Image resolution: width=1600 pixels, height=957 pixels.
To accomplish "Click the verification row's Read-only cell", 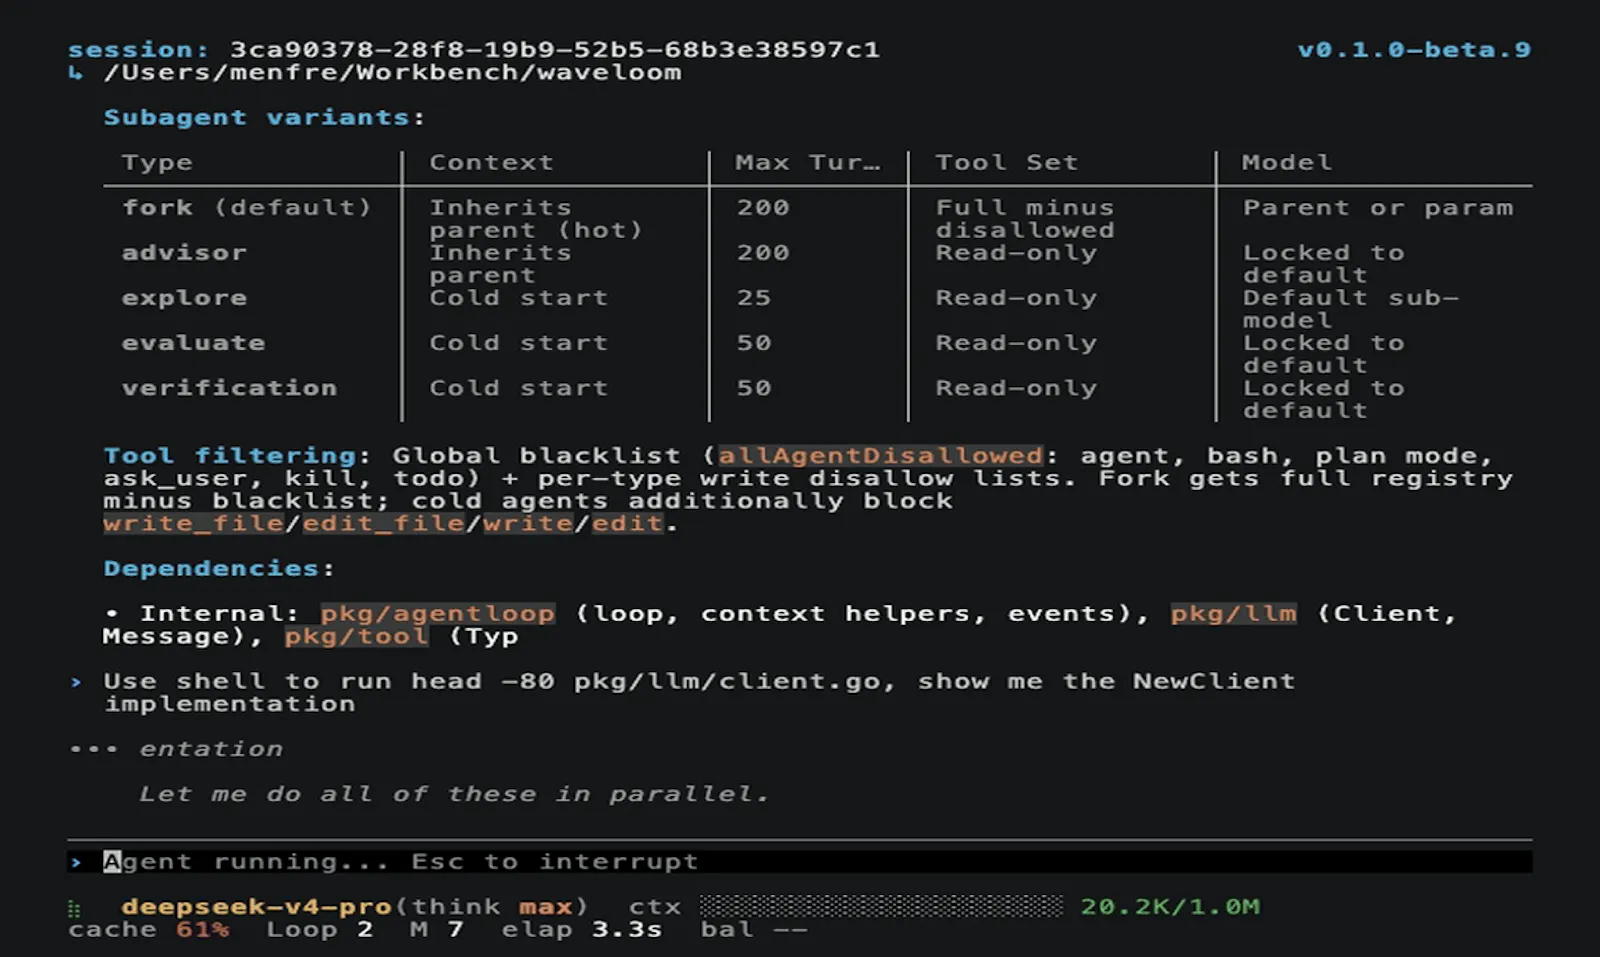I will 1016,387.
